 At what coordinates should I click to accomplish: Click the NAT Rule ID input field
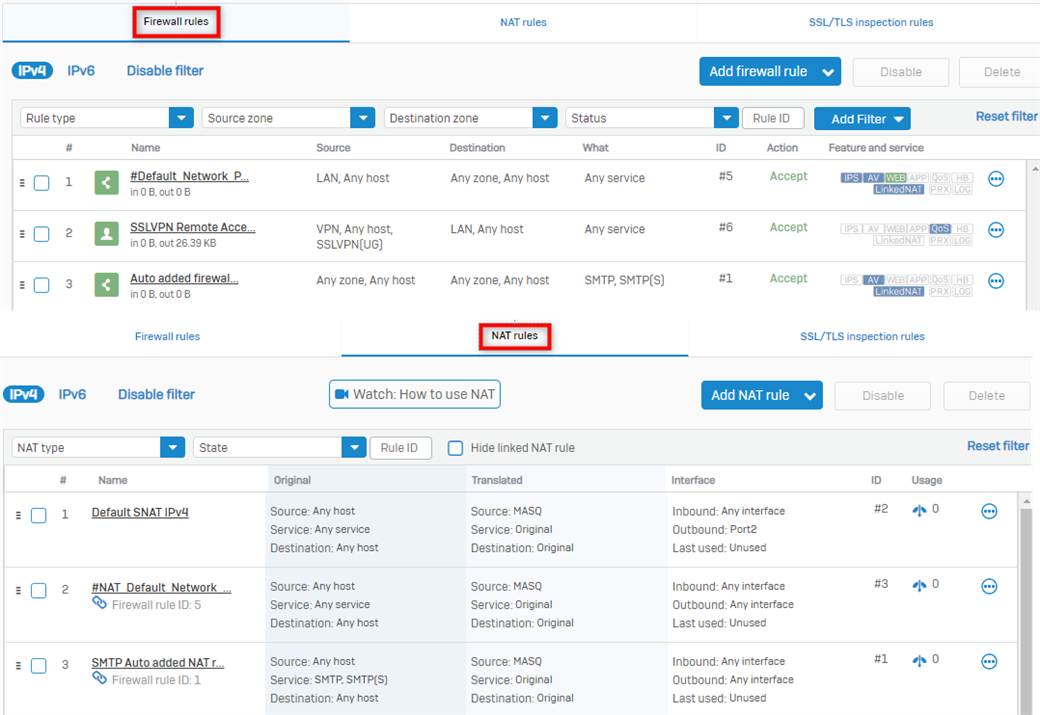coord(401,448)
